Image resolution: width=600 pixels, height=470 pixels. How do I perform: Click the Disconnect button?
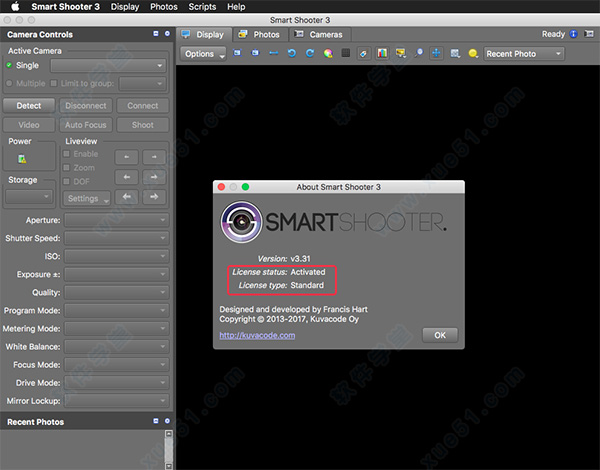click(86, 106)
